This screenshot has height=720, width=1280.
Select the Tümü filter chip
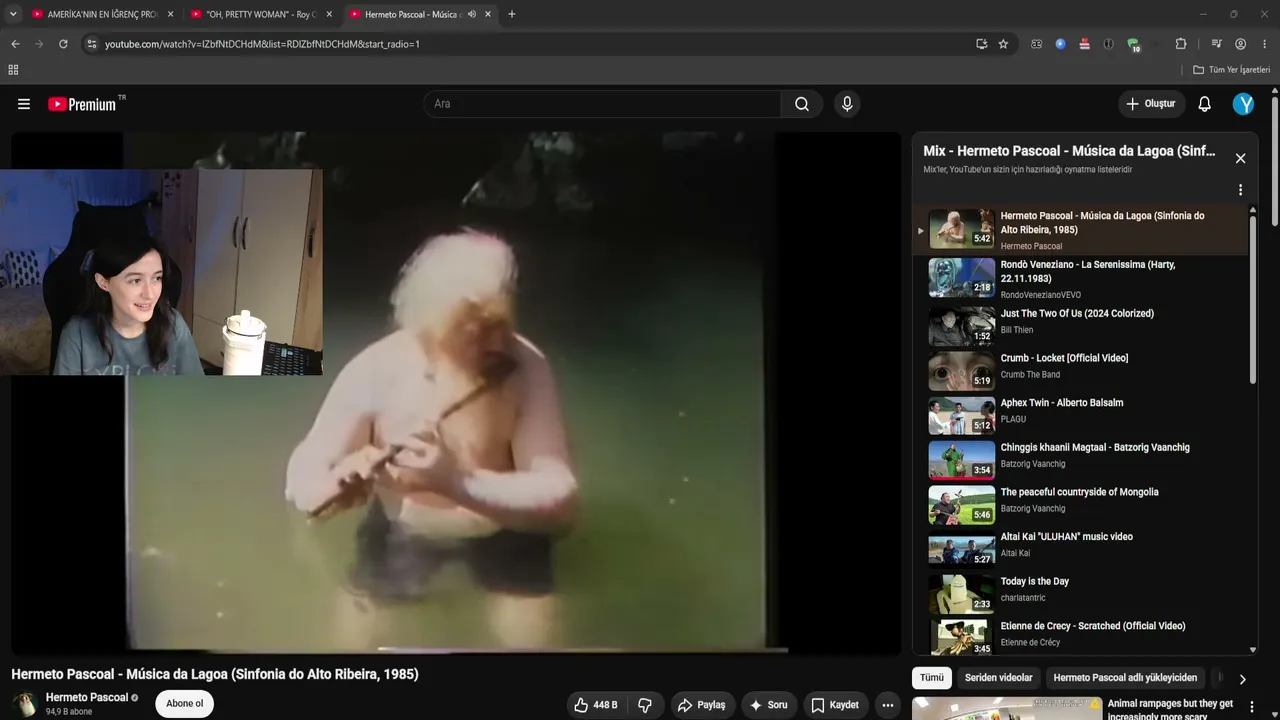[x=932, y=678]
